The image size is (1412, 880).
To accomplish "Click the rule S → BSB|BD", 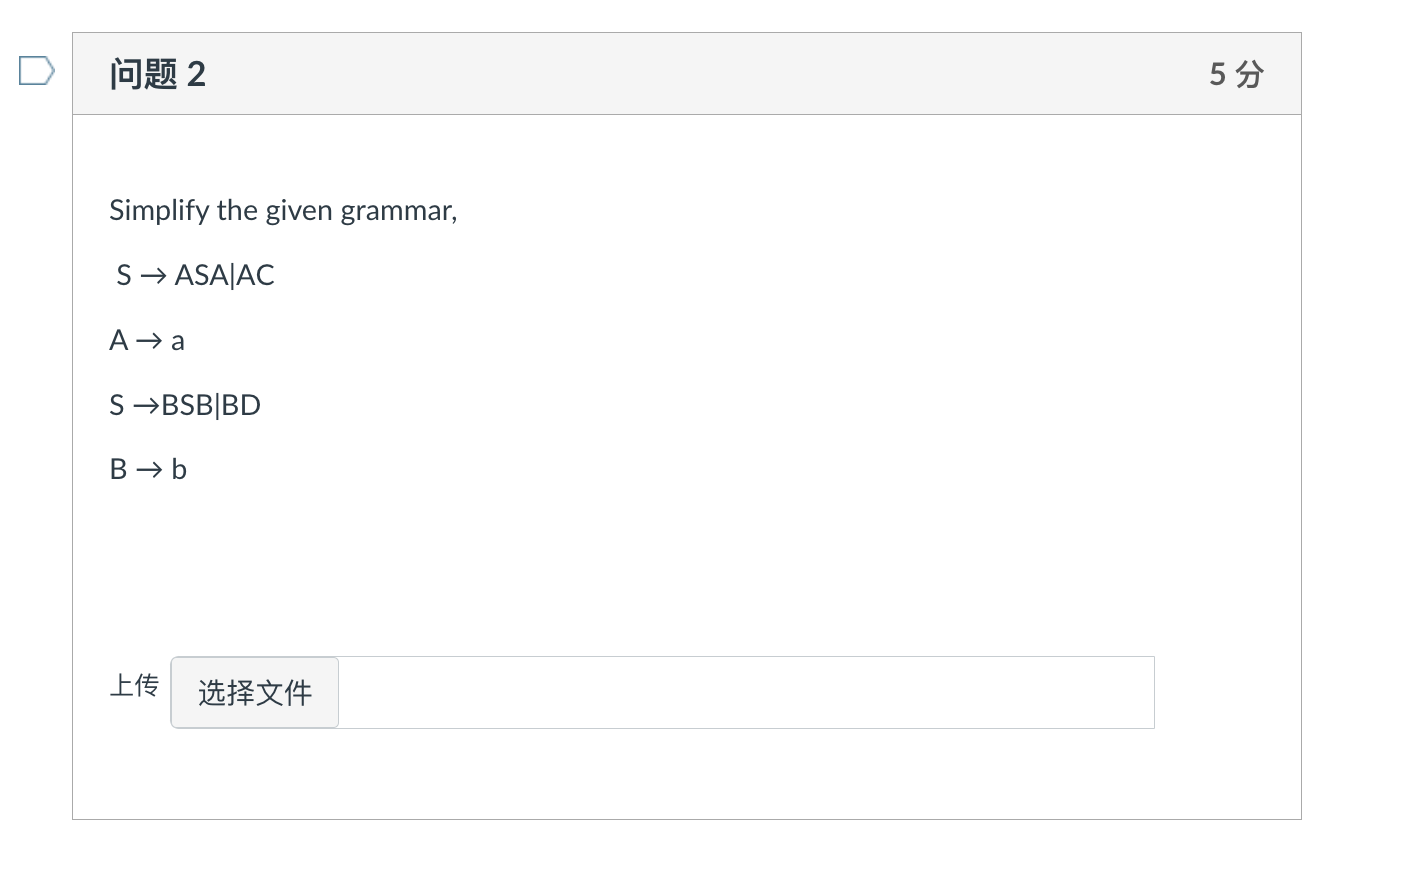I will coord(184,404).
